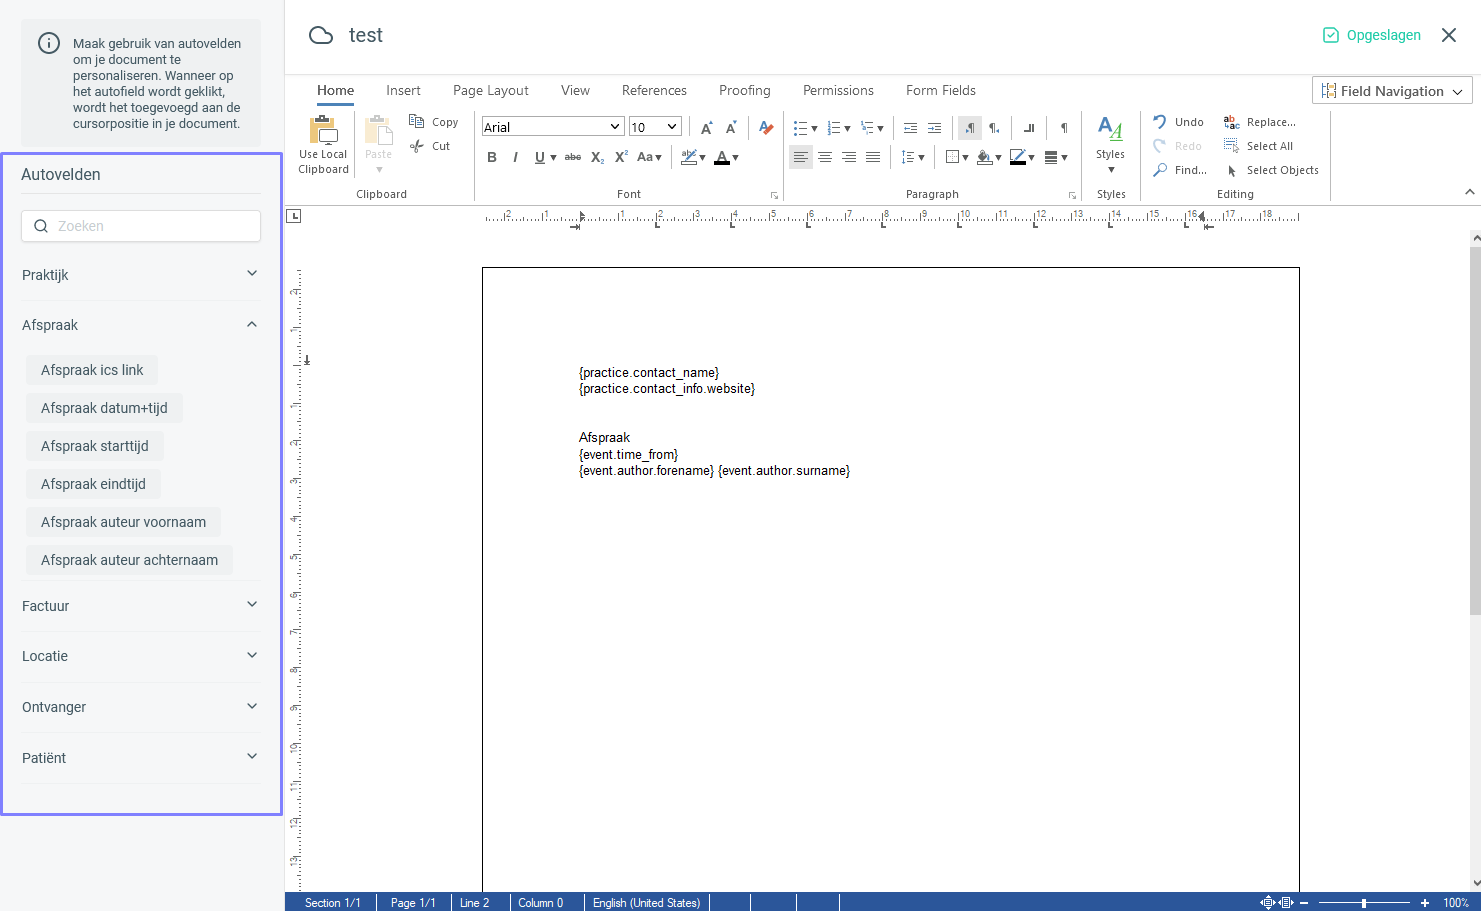Open the Find dialog
Screen dimensions: 1481x911
pyautogui.click(x=1180, y=170)
